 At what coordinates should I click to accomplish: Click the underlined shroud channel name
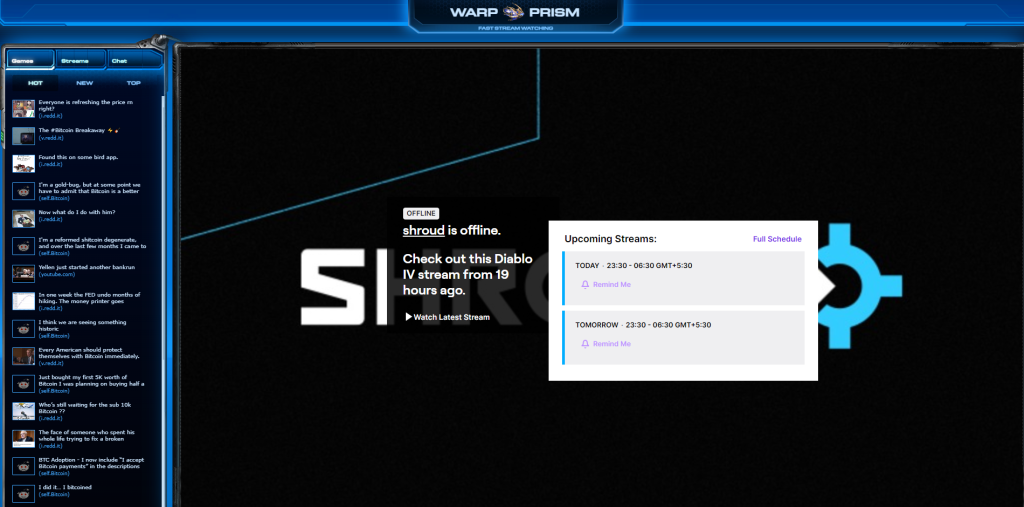coord(423,230)
